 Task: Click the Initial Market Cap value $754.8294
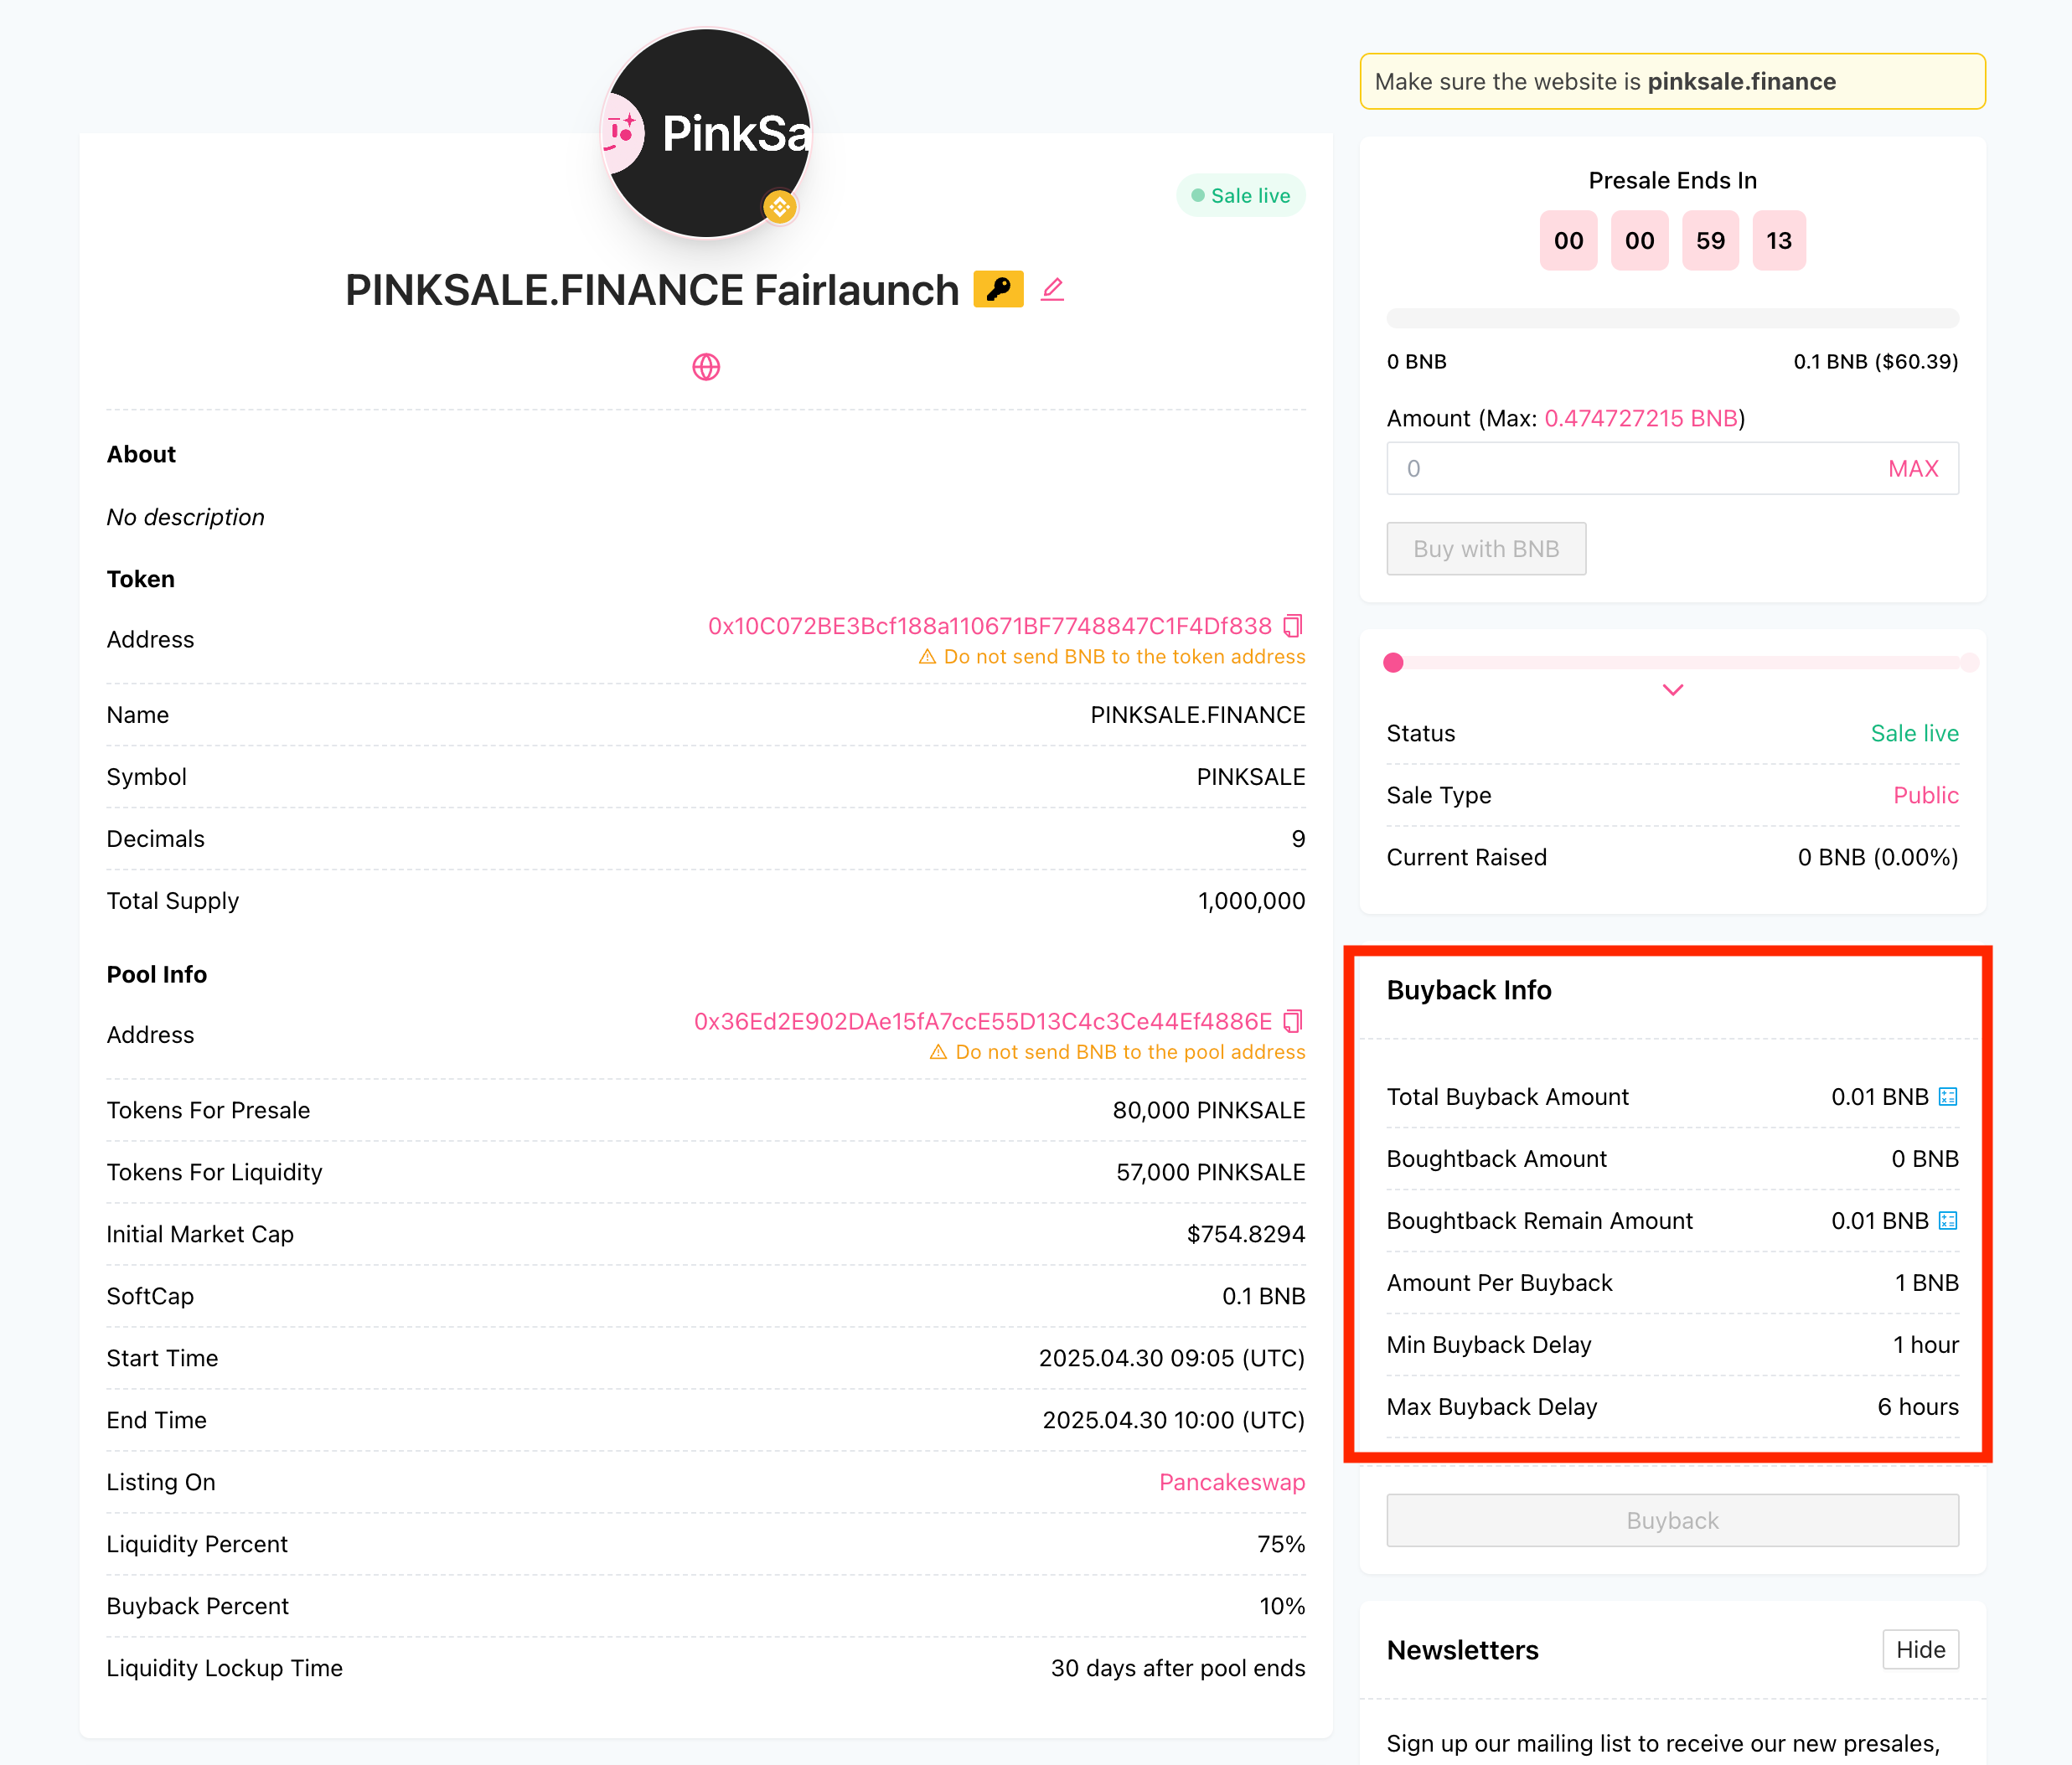click(x=1246, y=1234)
